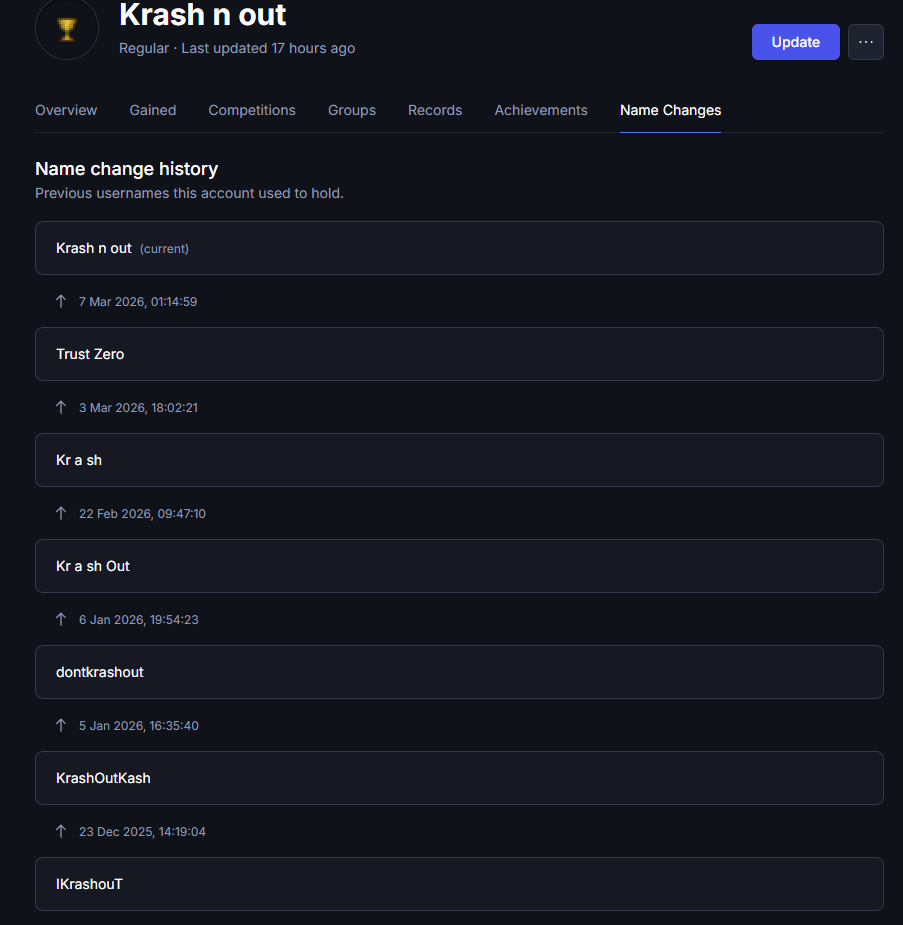903x925 pixels.
Task: Click the trophy profile avatar icon
Action: click(x=67, y=28)
